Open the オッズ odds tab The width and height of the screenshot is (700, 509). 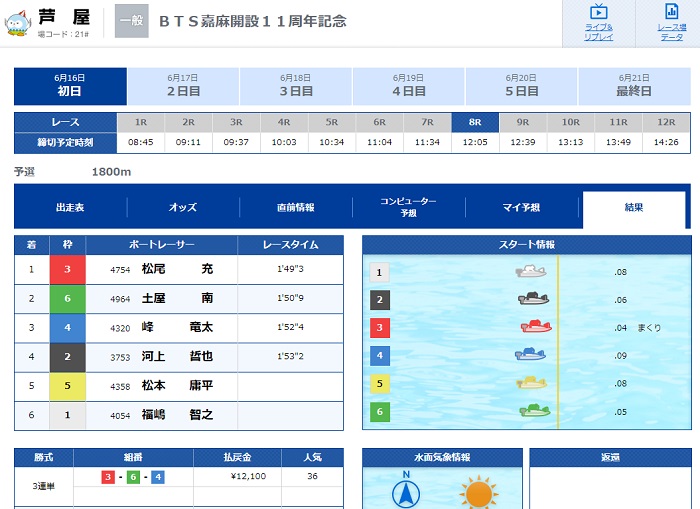[x=183, y=207]
